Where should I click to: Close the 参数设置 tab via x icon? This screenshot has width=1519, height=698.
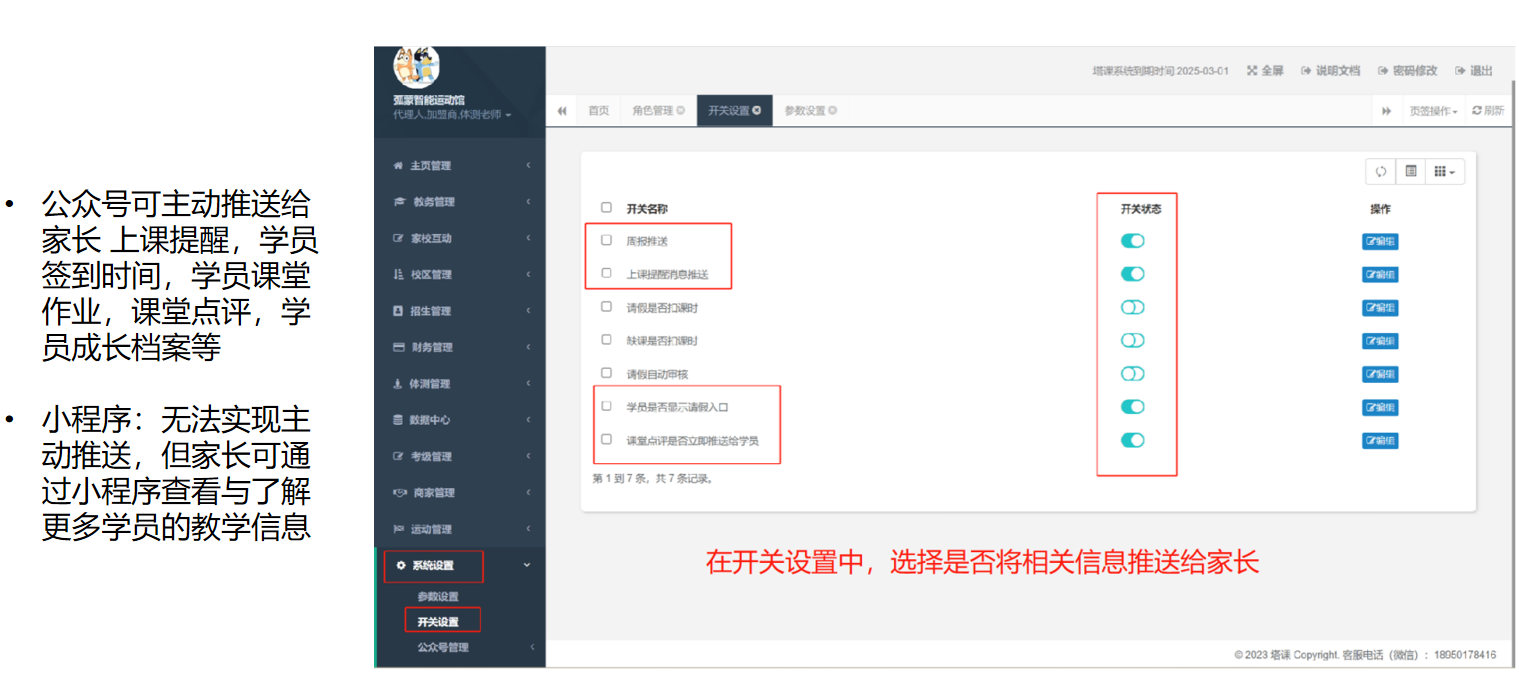pyautogui.click(x=833, y=111)
